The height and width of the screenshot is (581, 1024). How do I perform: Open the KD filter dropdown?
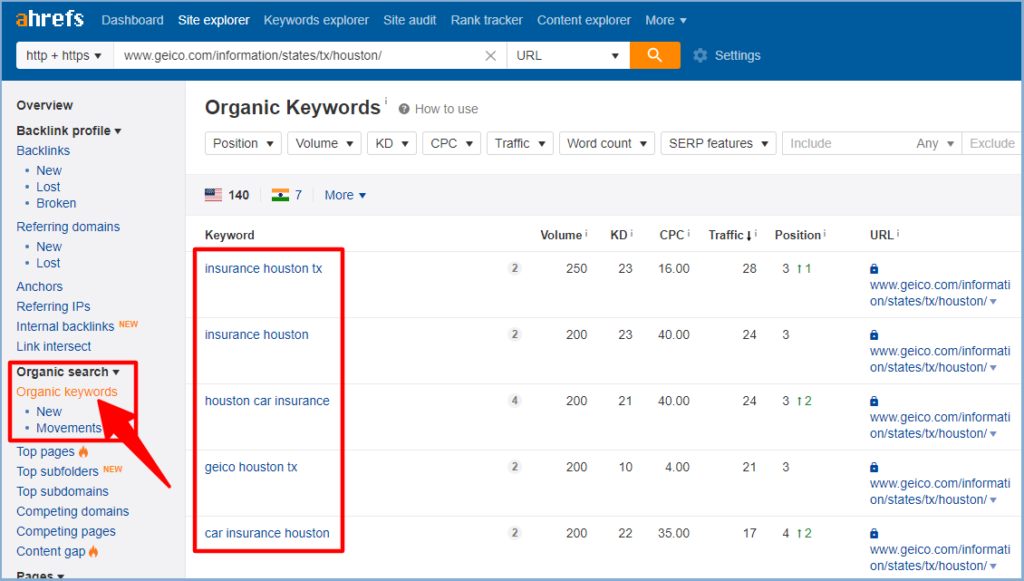coord(392,143)
